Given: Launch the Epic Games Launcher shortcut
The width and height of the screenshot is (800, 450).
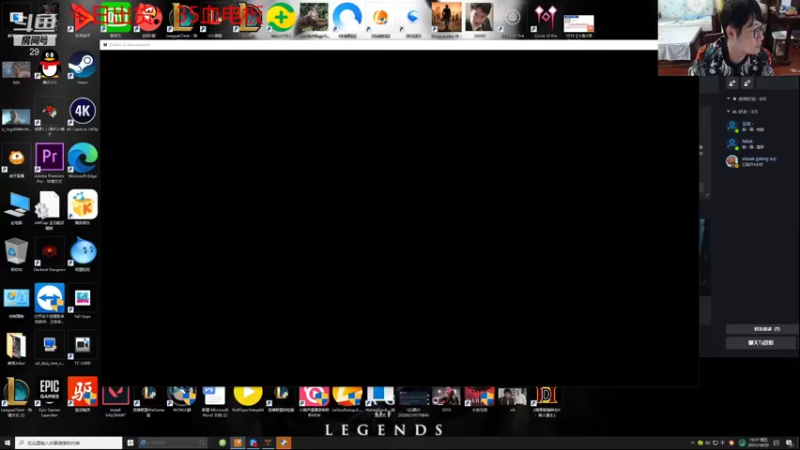Looking at the screenshot, I should coord(49,397).
